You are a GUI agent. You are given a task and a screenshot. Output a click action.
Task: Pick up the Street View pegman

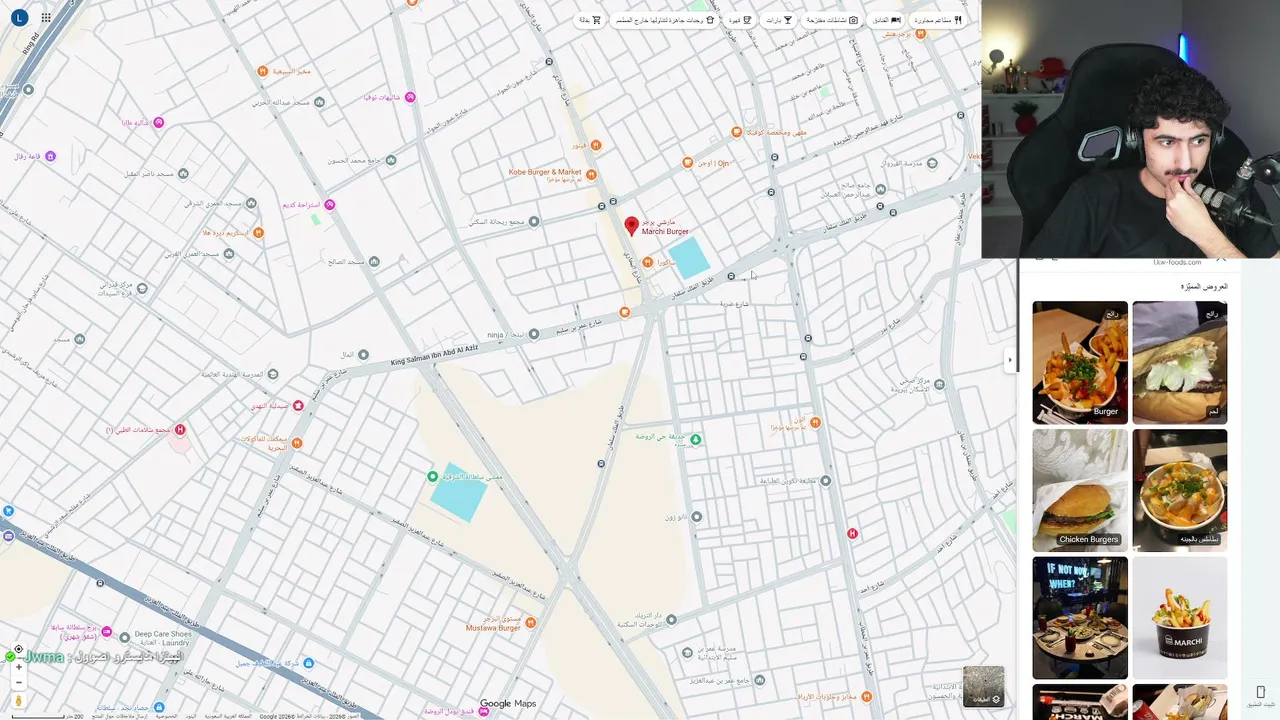(x=18, y=702)
